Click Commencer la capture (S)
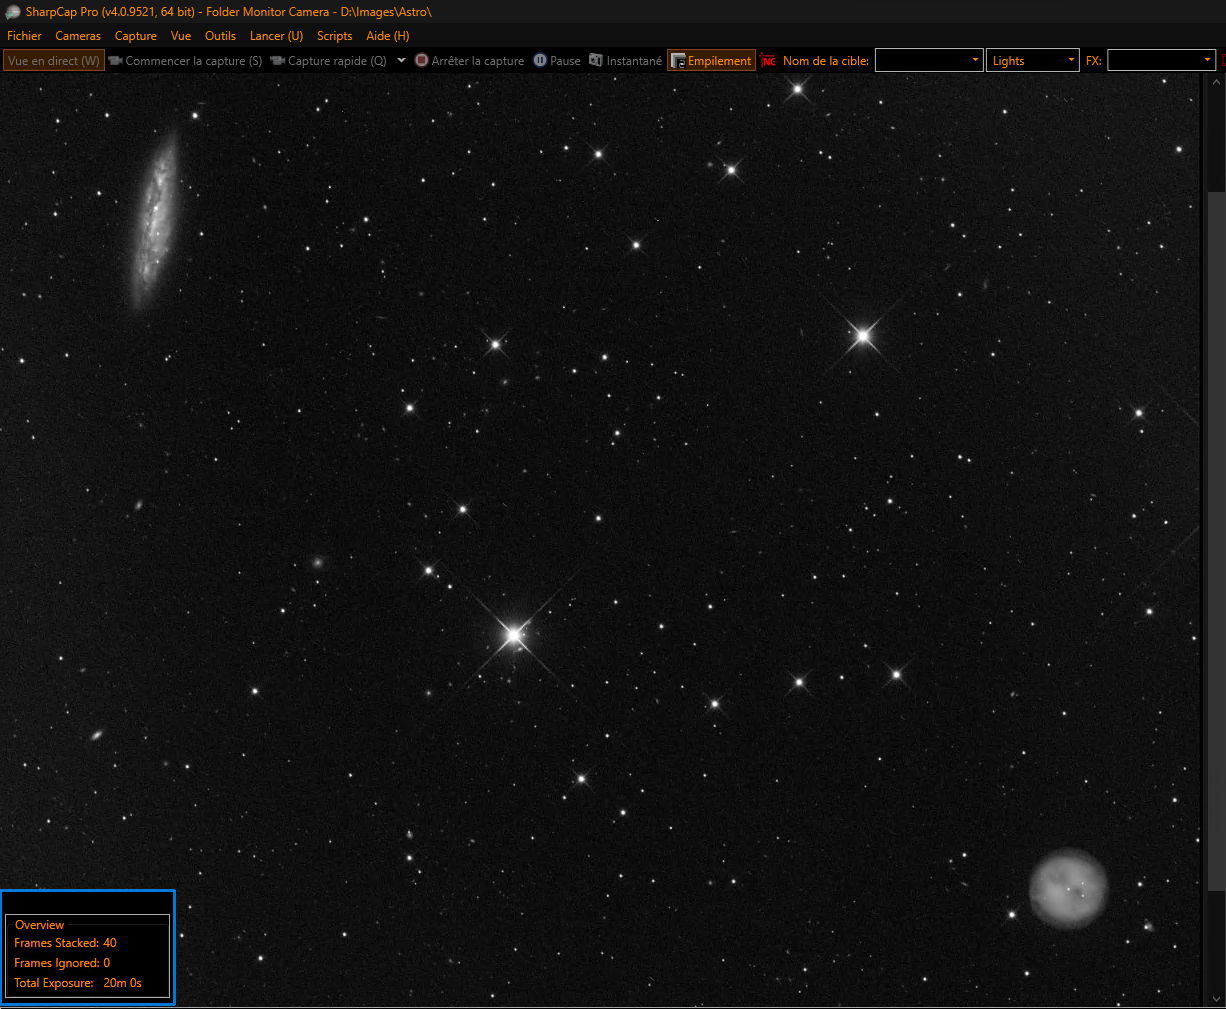This screenshot has width=1226, height=1009. pyautogui.click(x=185, y=61)
